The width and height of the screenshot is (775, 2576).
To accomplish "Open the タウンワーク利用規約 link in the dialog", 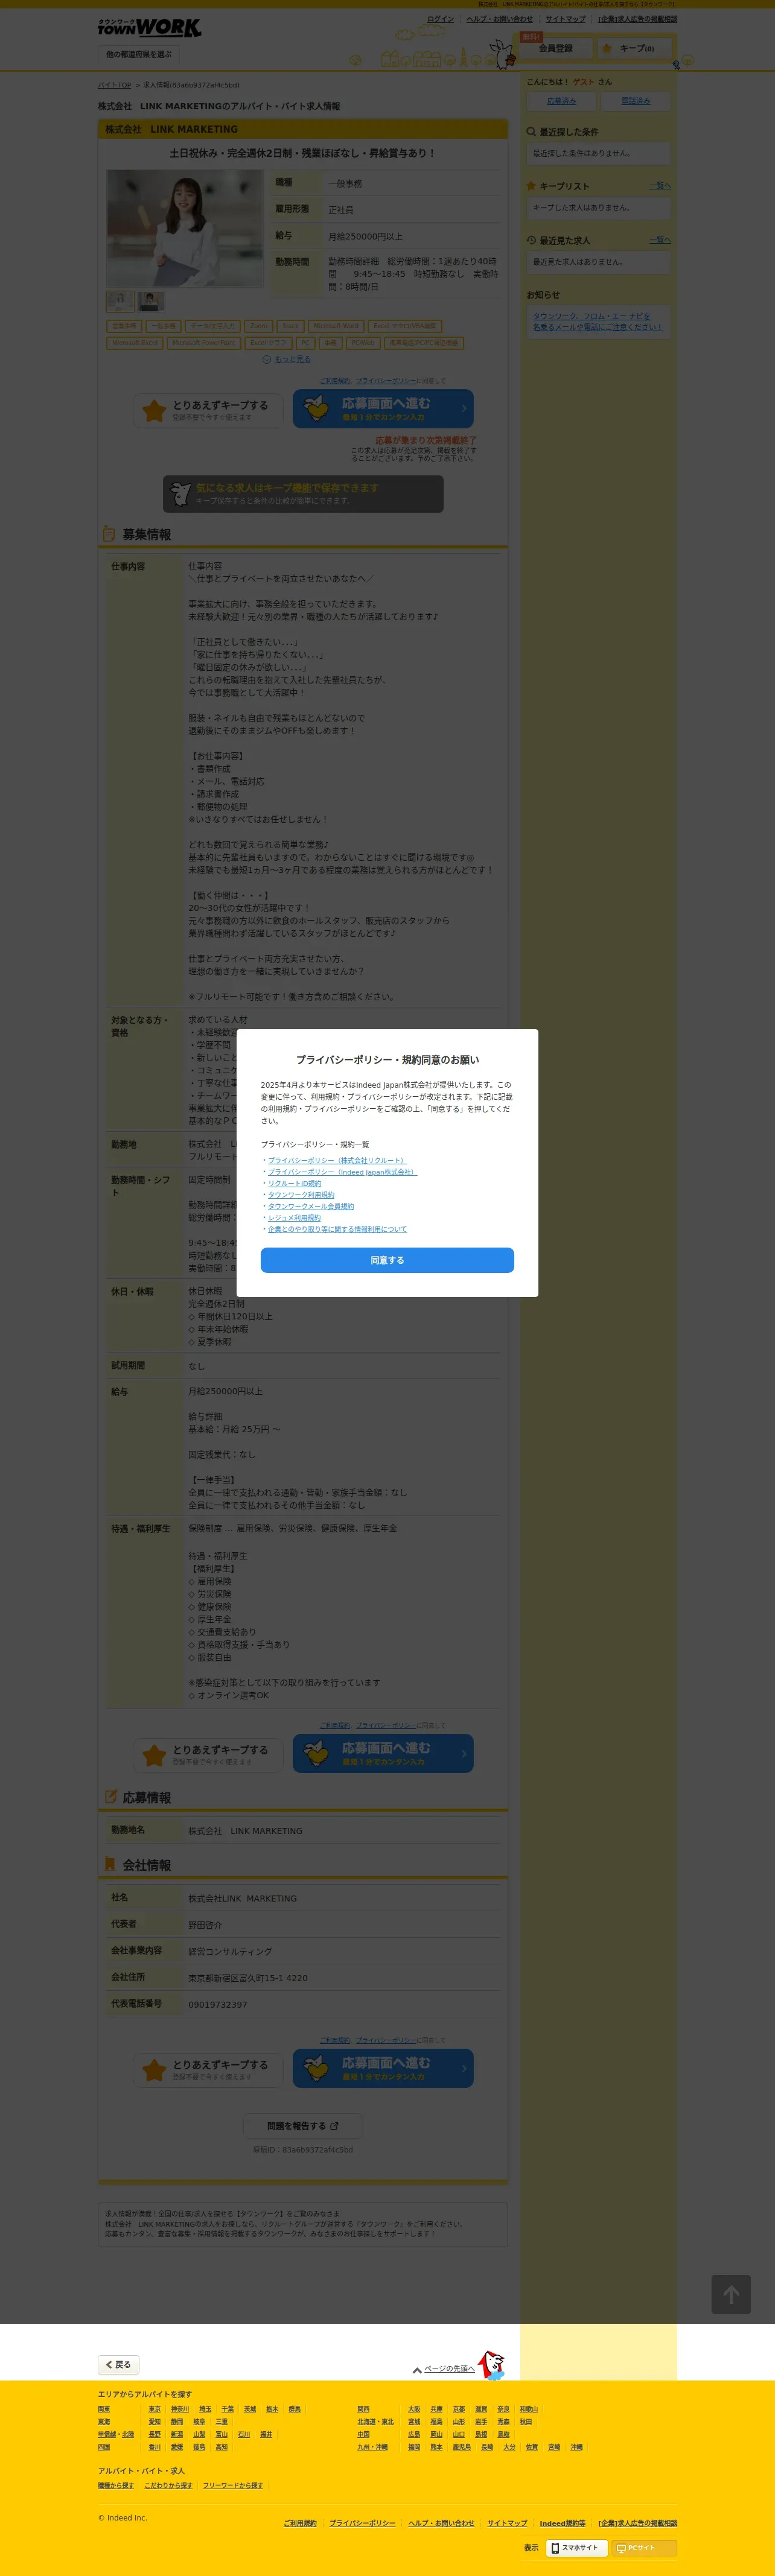I will click(x=301, y=1195).
